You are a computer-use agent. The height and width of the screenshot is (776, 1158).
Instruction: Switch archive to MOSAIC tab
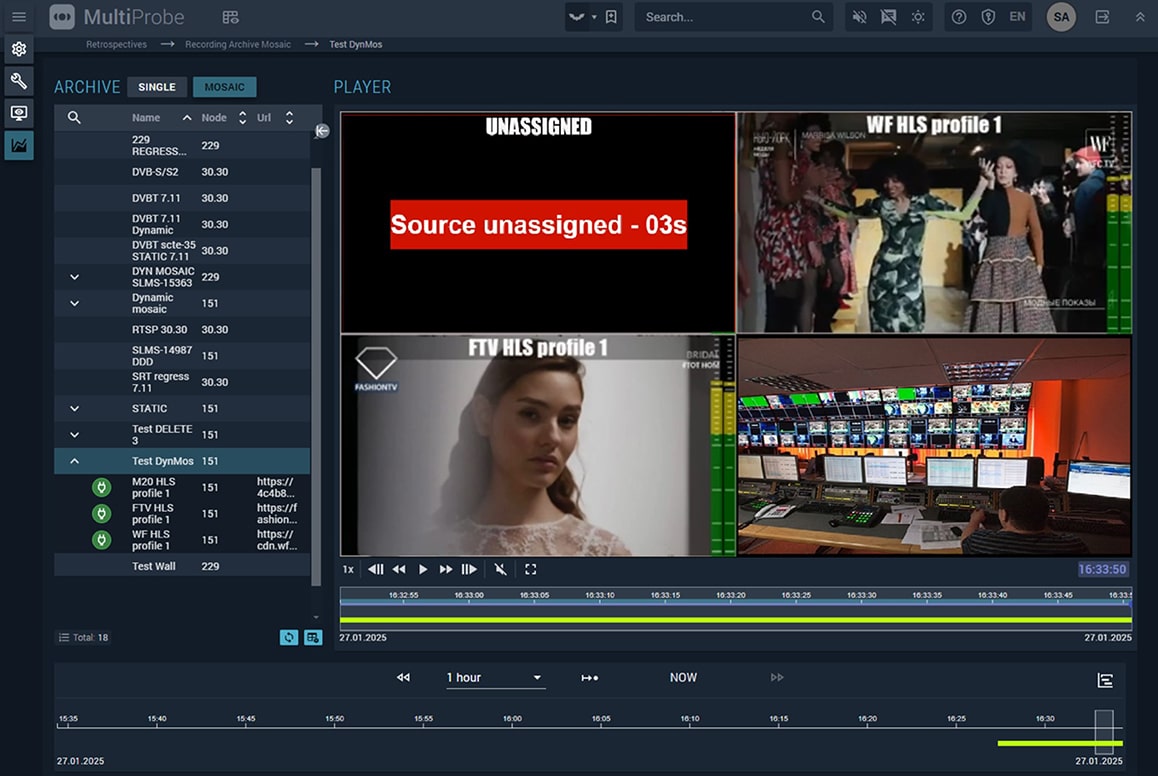225,87
